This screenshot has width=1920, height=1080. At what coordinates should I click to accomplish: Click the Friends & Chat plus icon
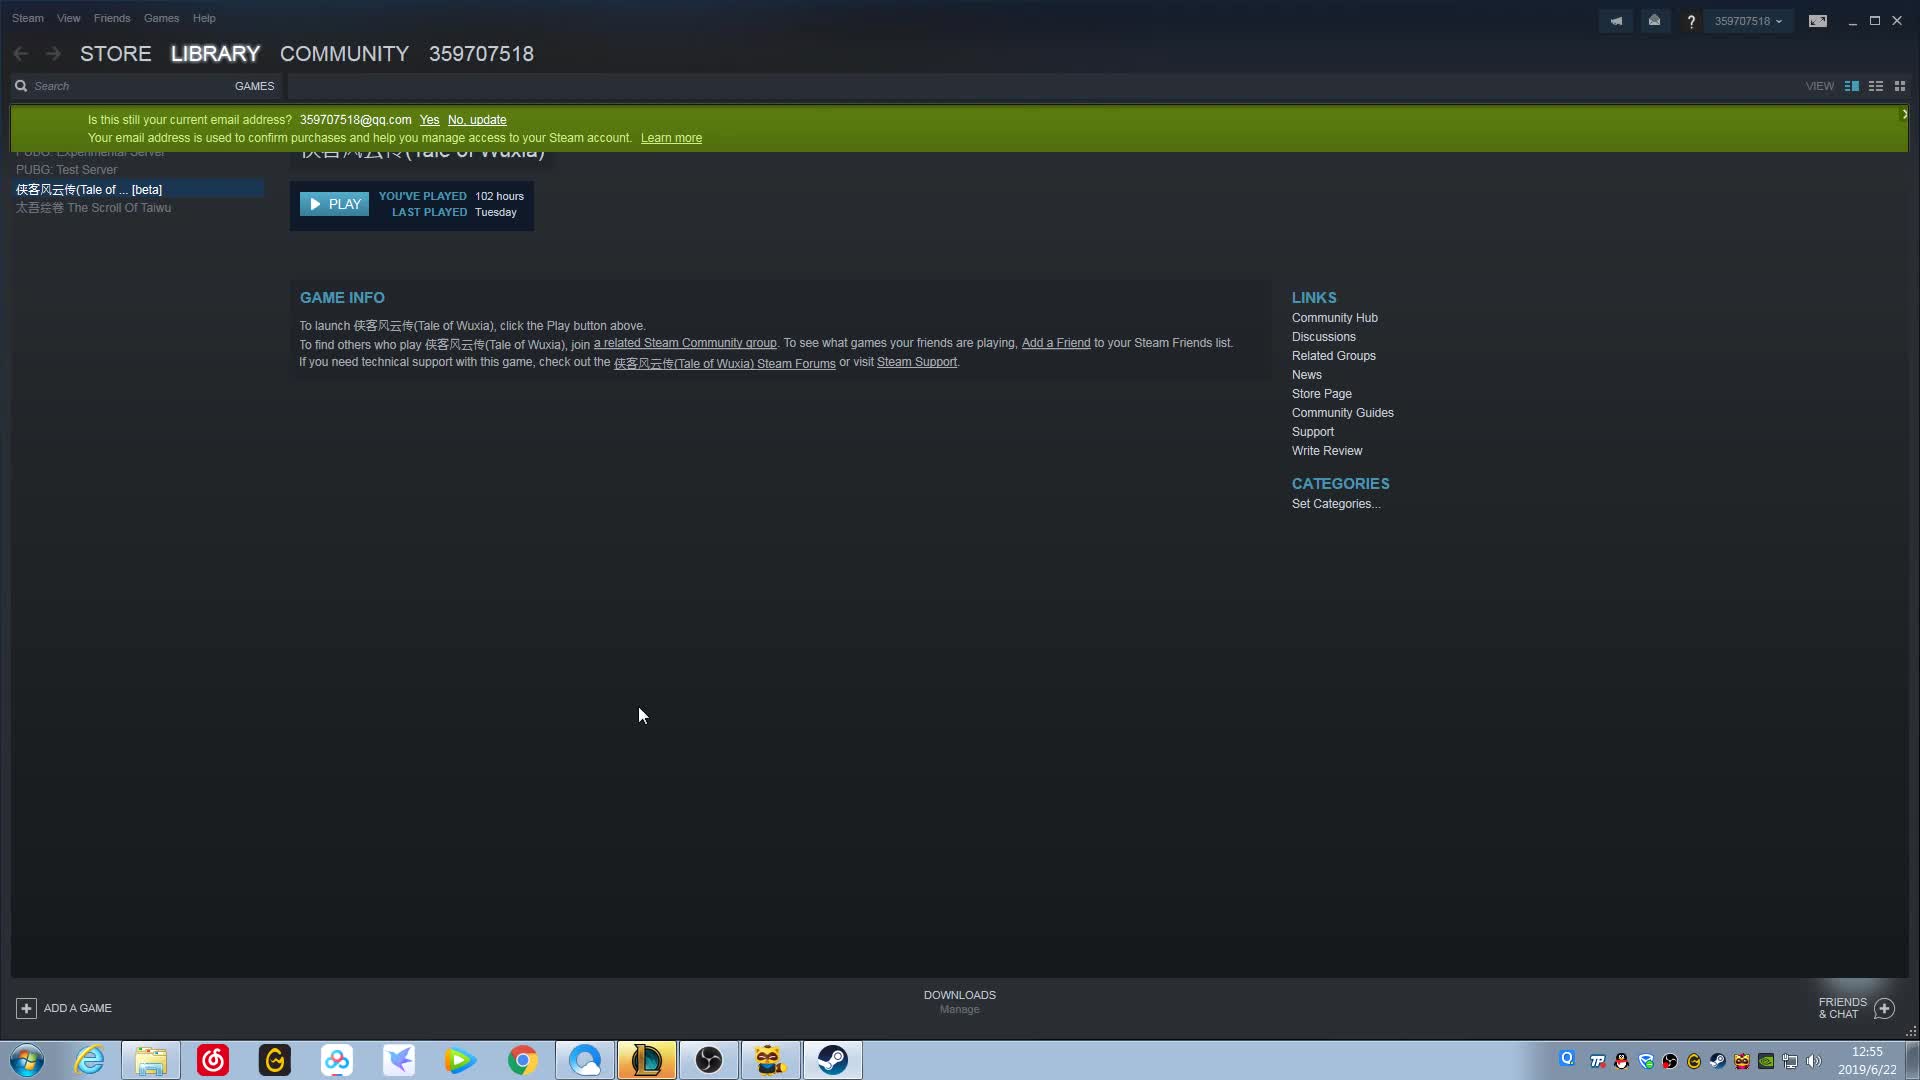[1884, 1008]
